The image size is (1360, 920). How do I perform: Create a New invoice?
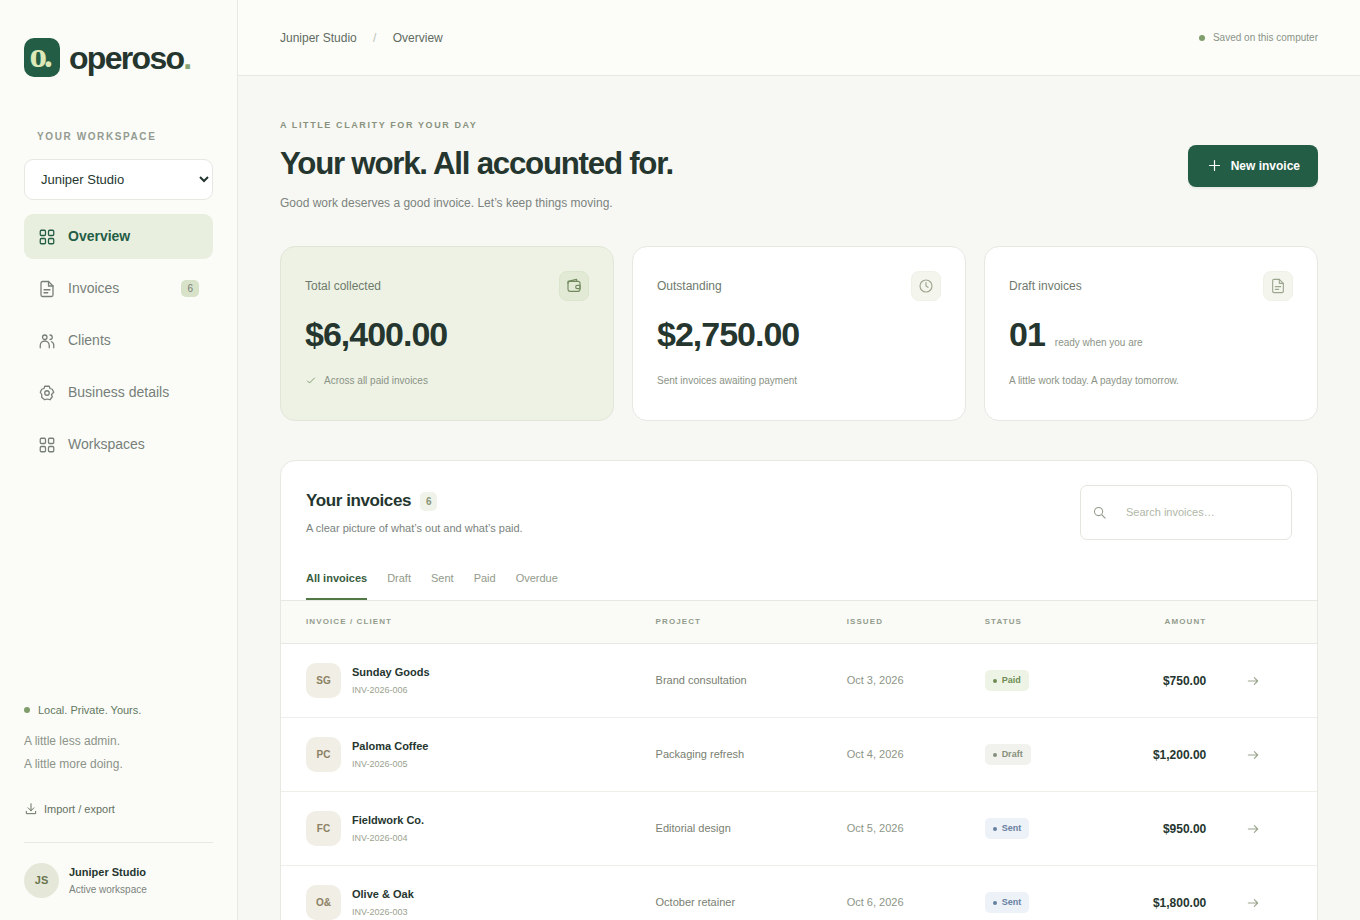(x=1252, y=166)
